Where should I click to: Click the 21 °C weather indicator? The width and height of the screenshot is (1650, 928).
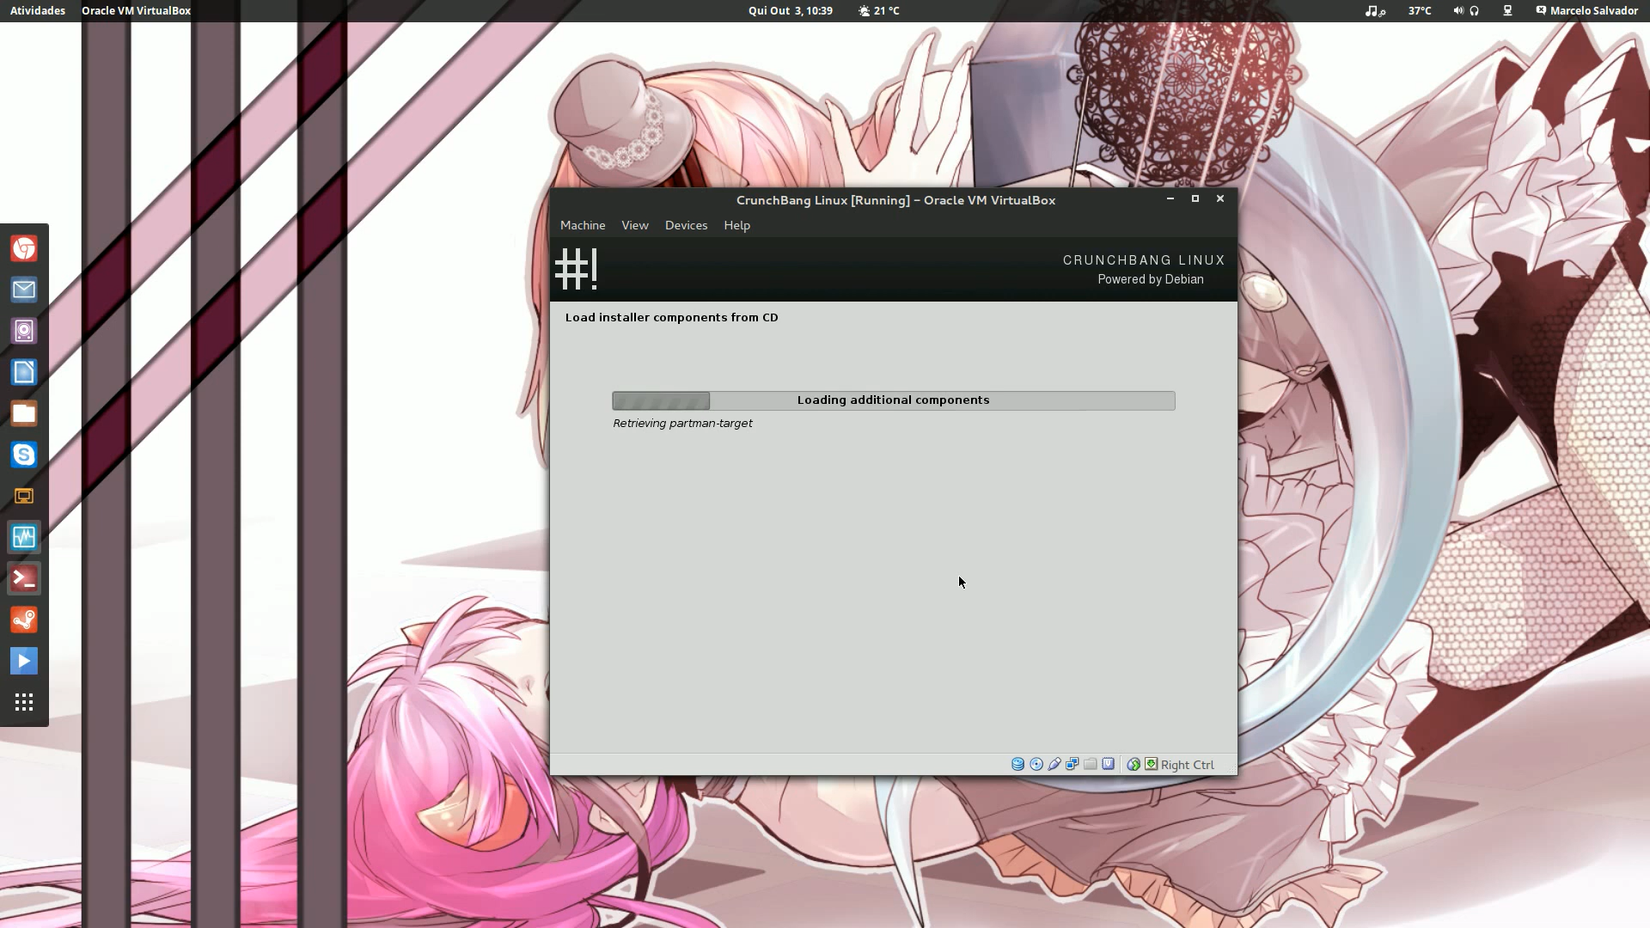coord(879,11)
